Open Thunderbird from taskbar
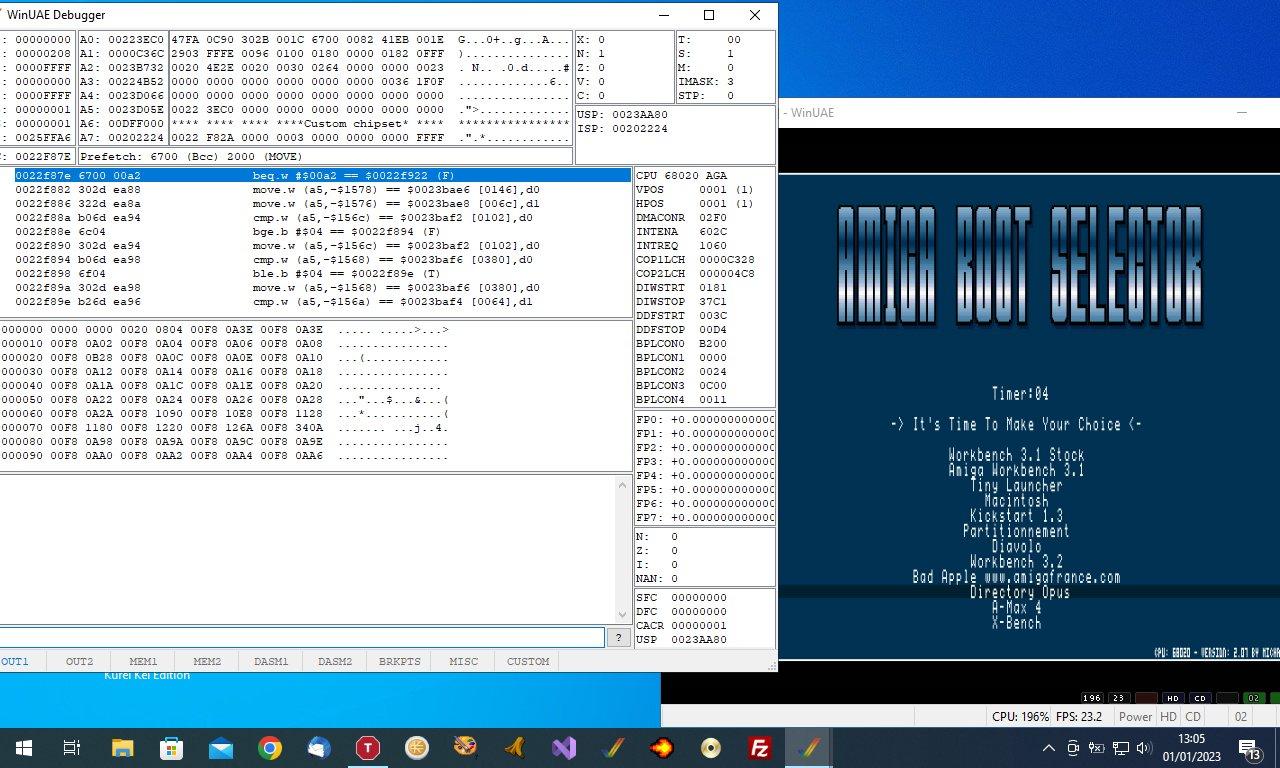The image size is (1280, 768). (318, 748)
